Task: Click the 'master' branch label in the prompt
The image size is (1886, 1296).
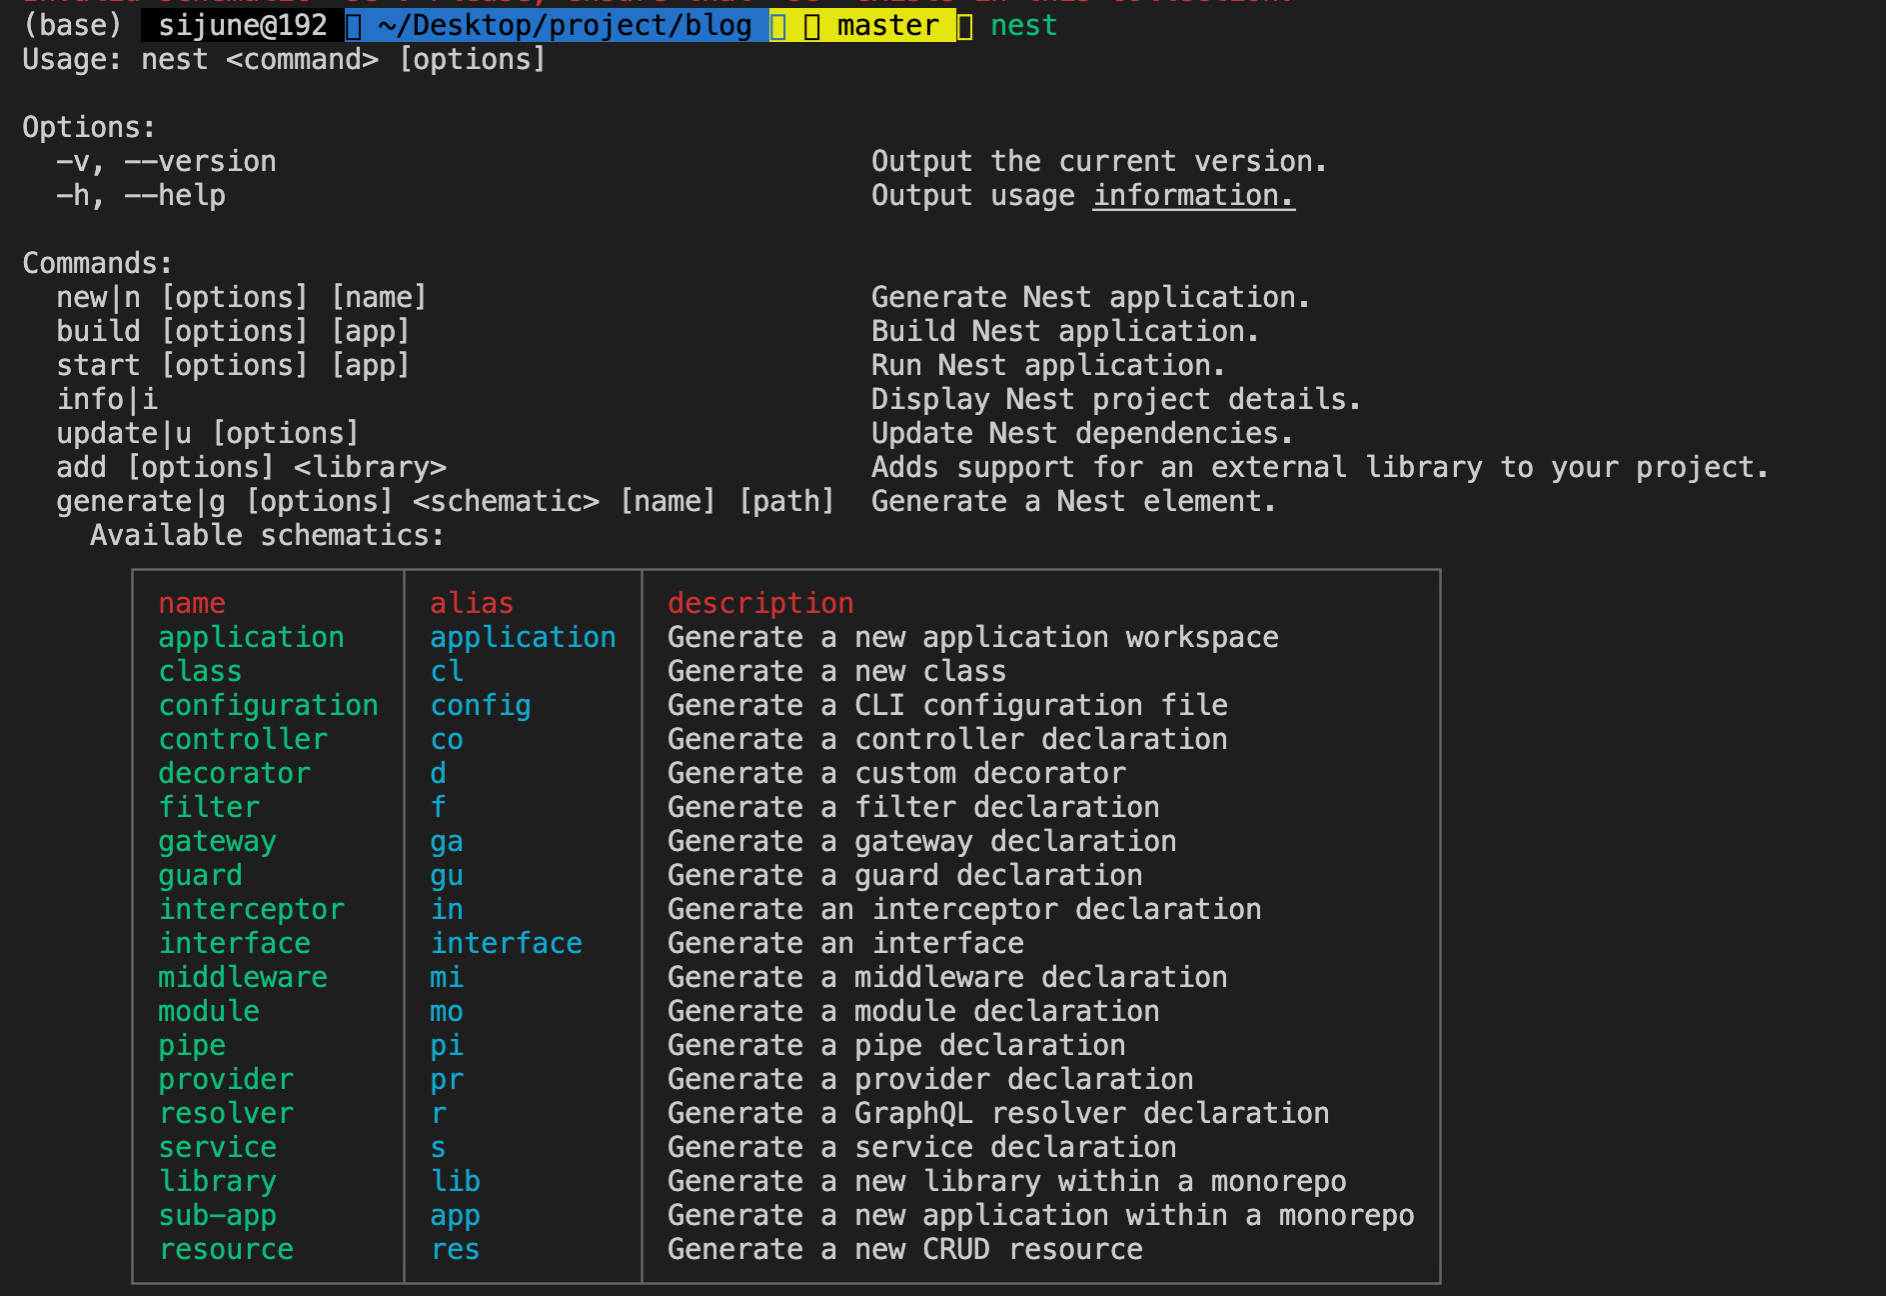Action: (x=888, y=25)
